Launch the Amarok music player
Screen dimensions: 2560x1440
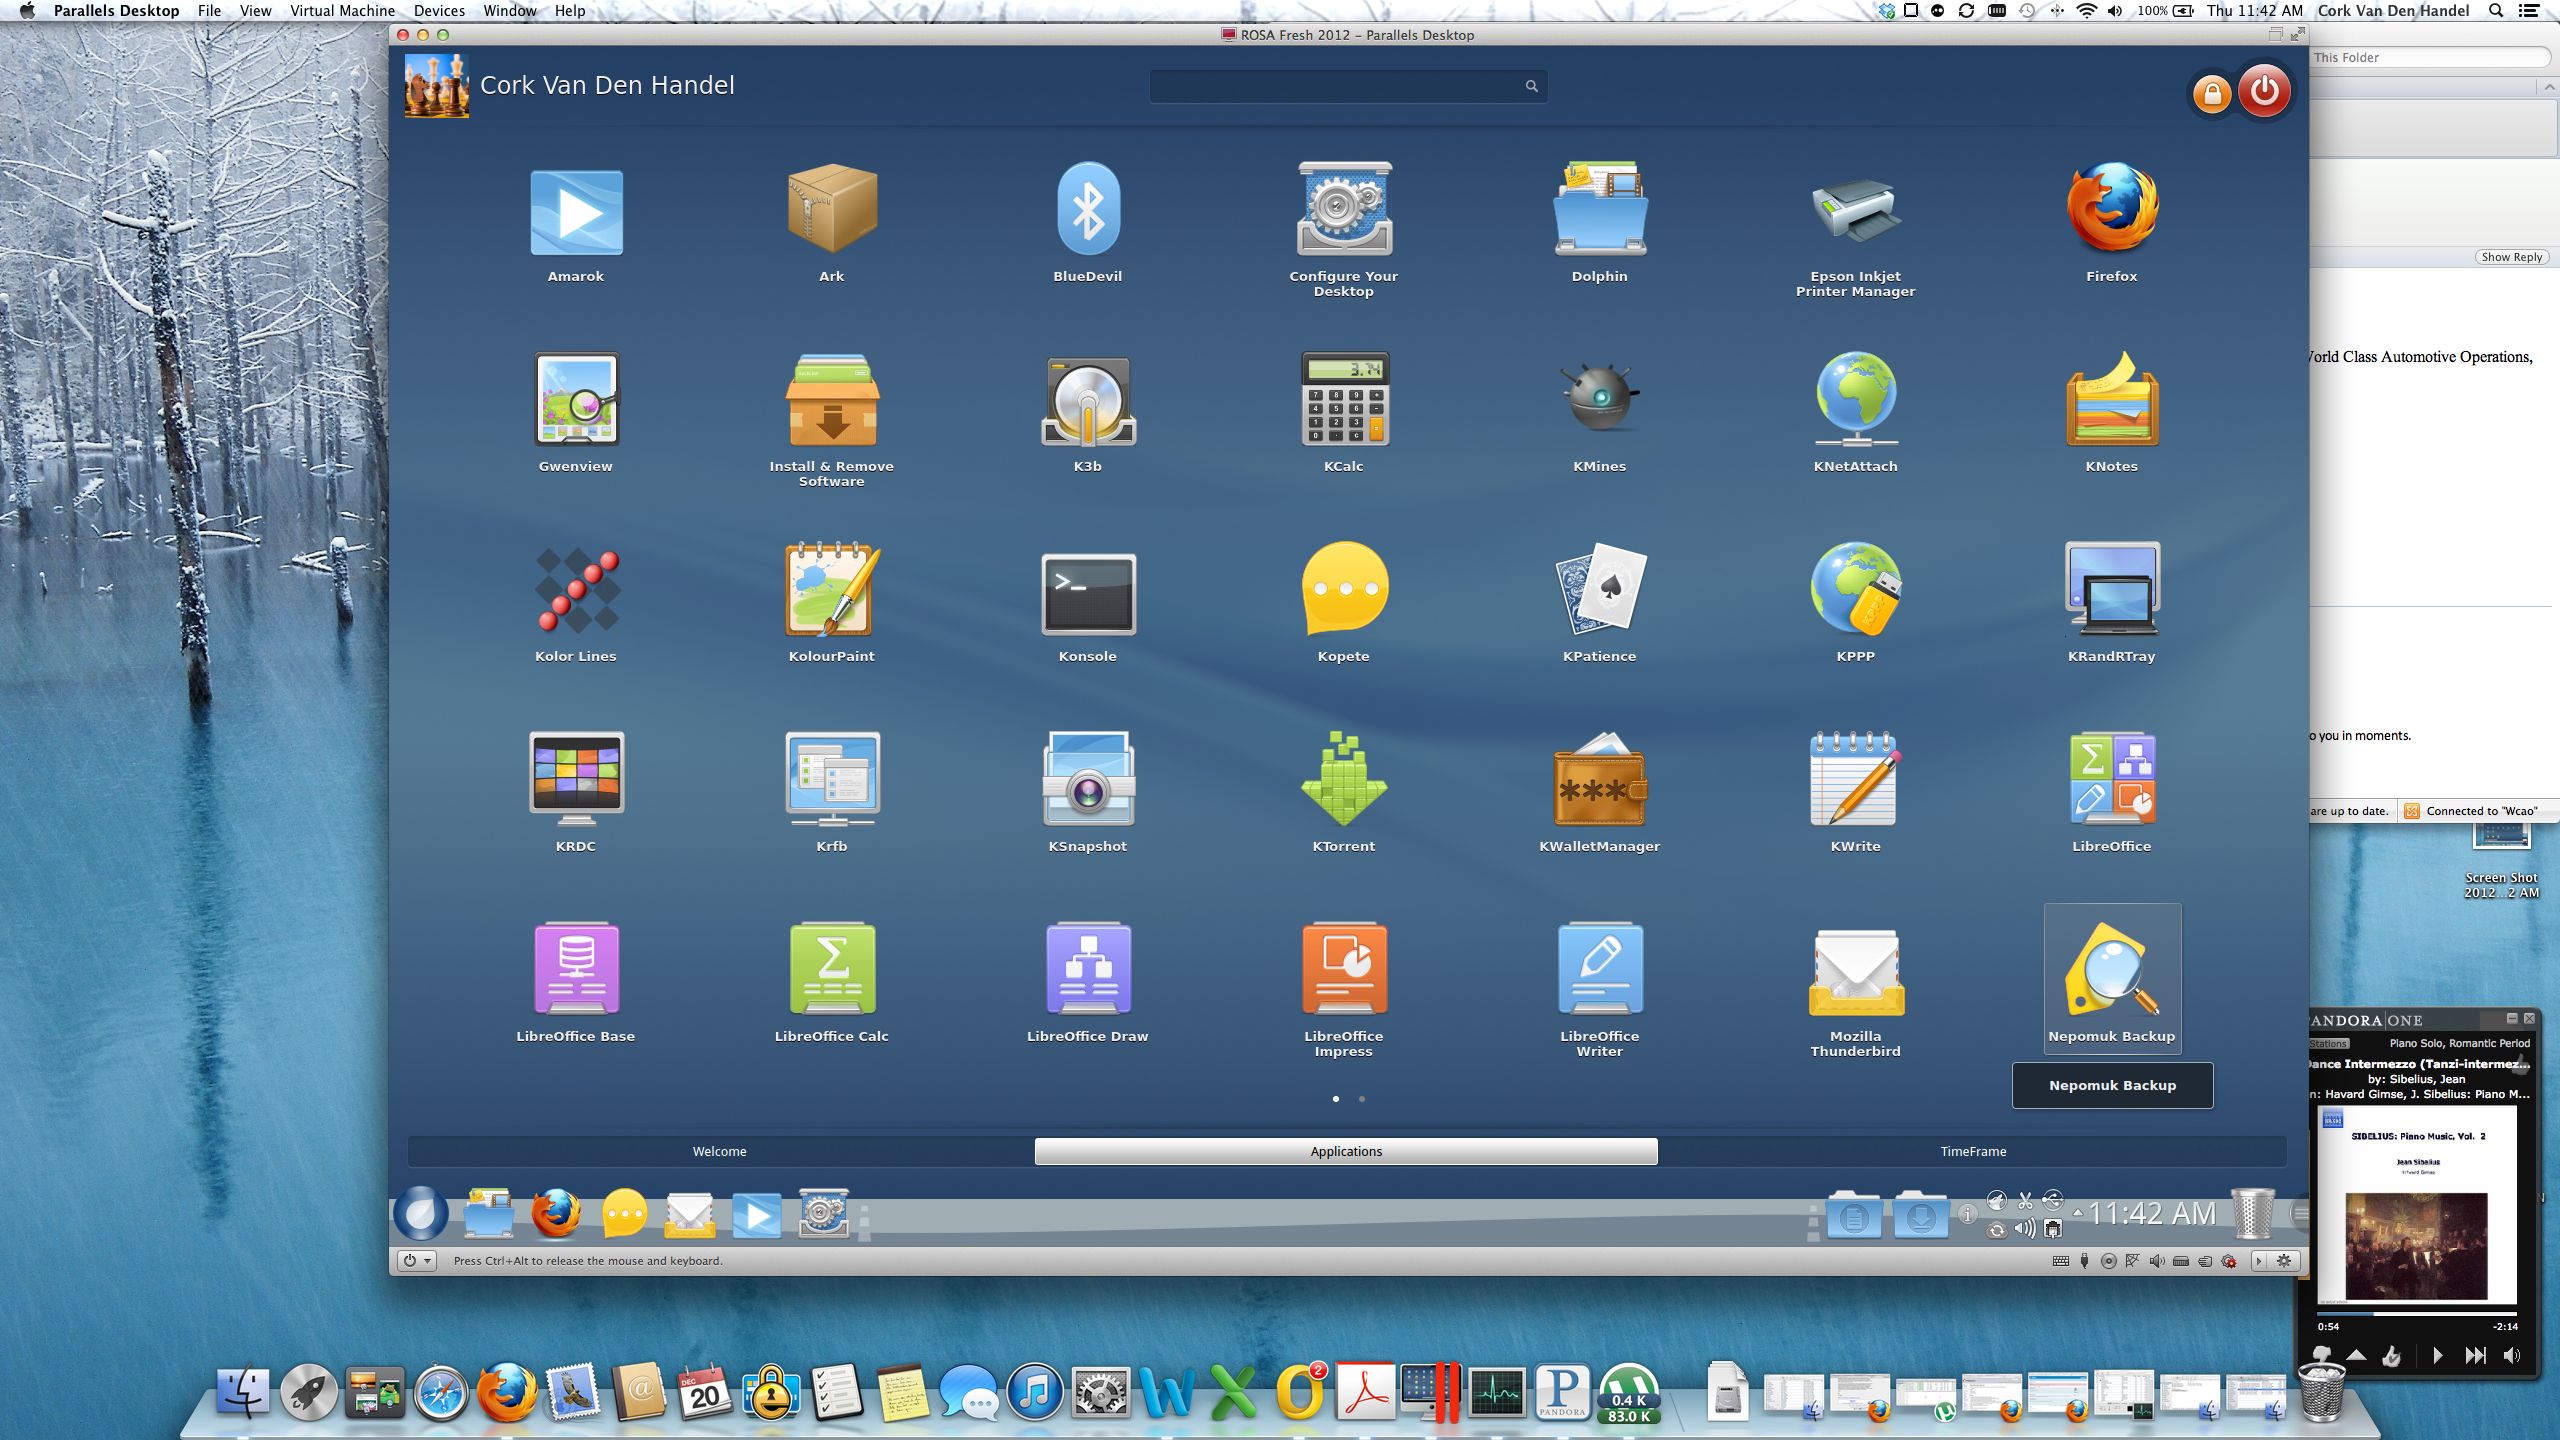[x=576, y=213]
